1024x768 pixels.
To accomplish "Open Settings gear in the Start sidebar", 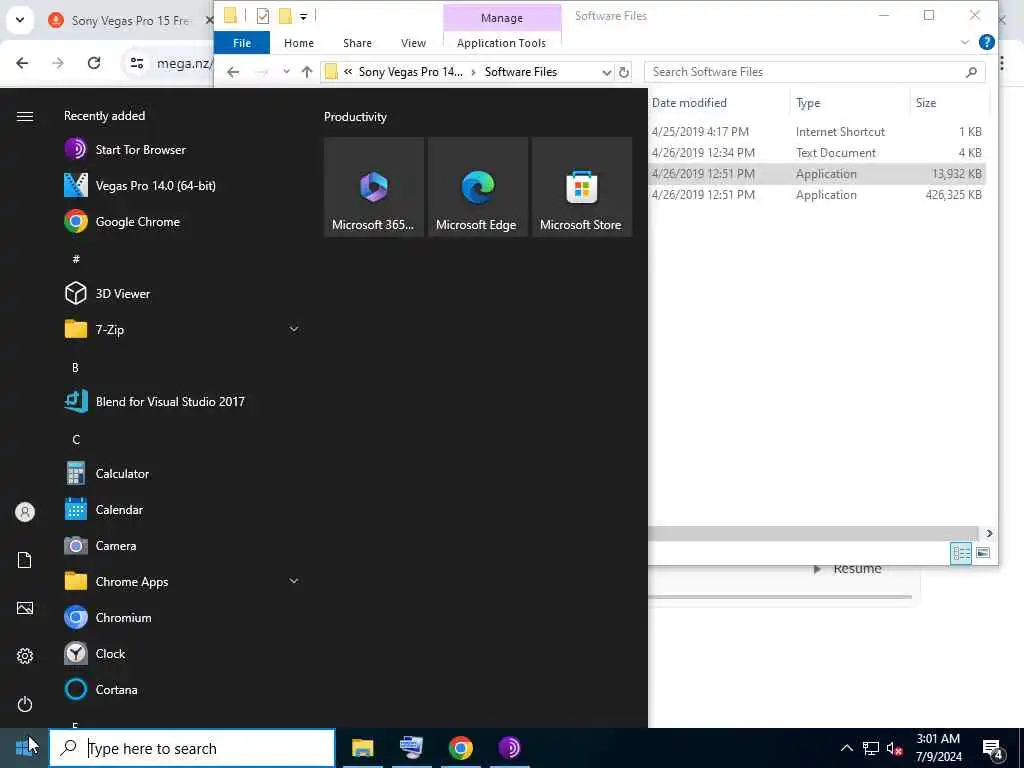I will (25, 656).
